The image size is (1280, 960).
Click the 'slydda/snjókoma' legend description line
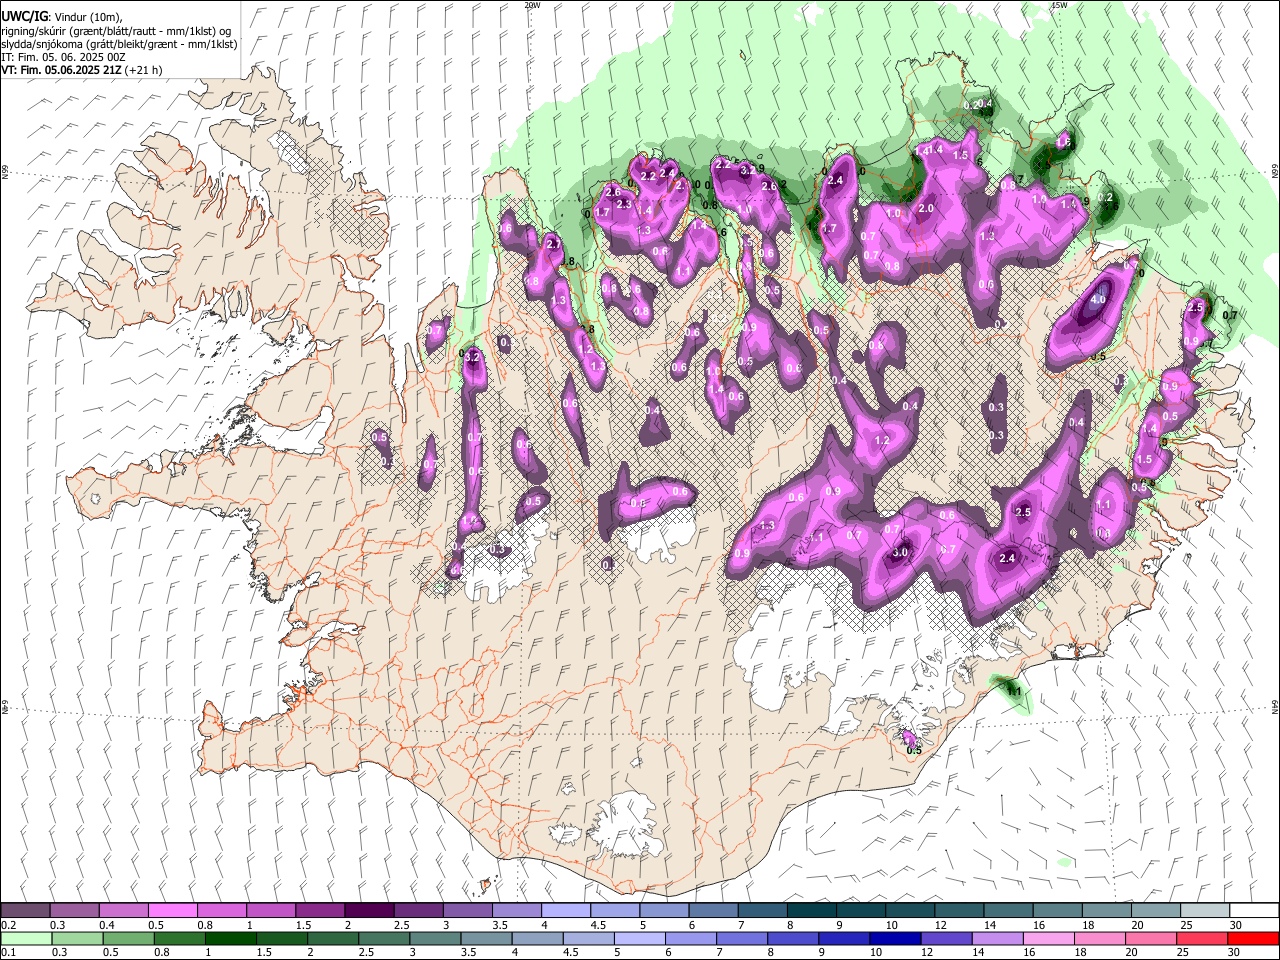tap(119, 44)
